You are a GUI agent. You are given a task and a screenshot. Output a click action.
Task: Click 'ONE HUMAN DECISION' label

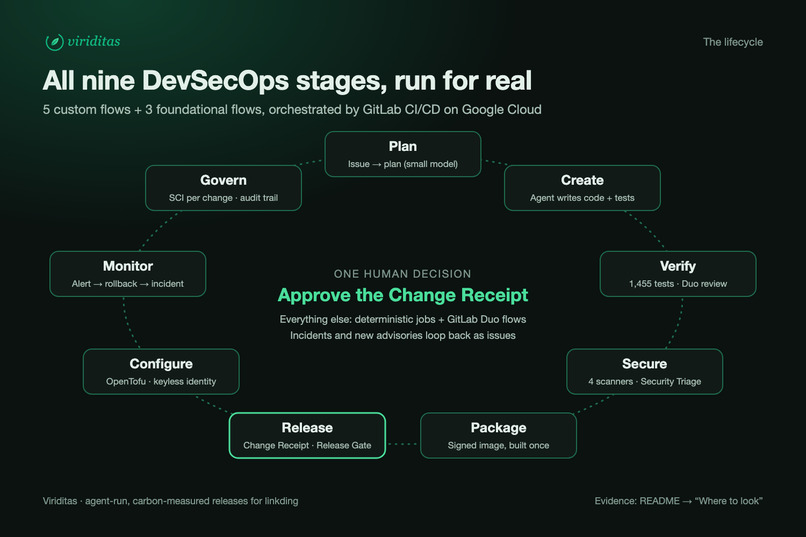pos(402,274)
